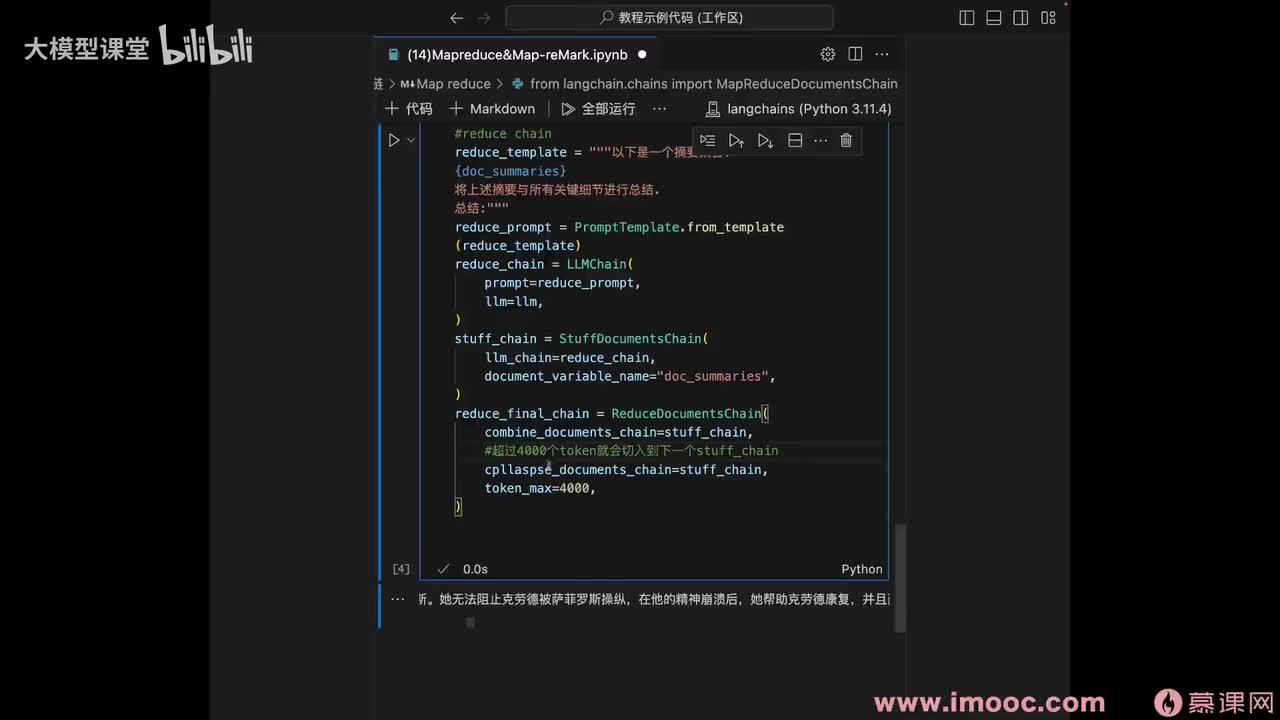Click the document_variable_name line
The width and height of the screenshot is (1280, 720).
click(x=630, y=376)
